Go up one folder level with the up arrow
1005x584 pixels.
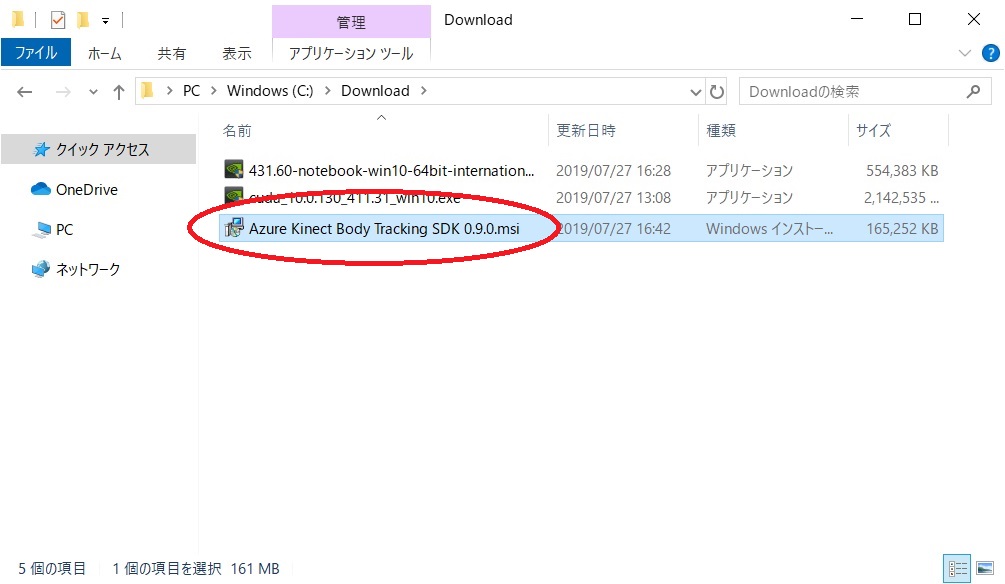point(119,92)
